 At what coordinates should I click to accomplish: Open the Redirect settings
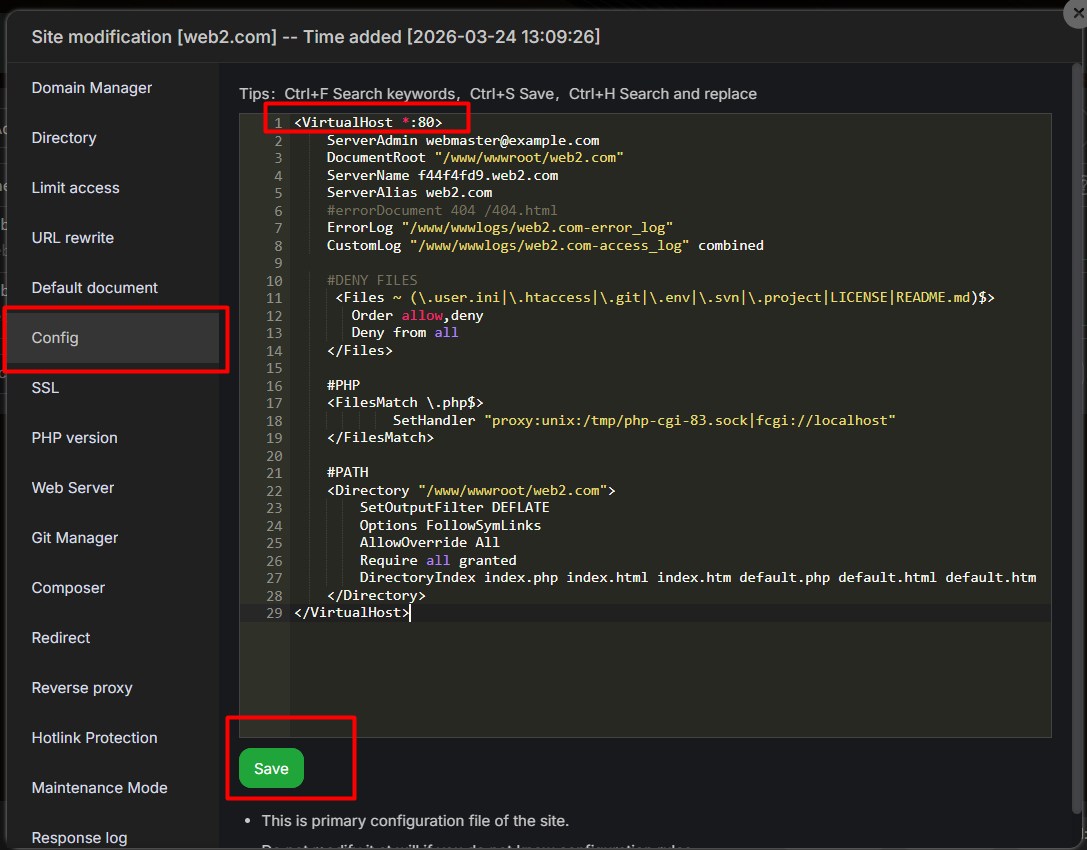coord(61,638)
